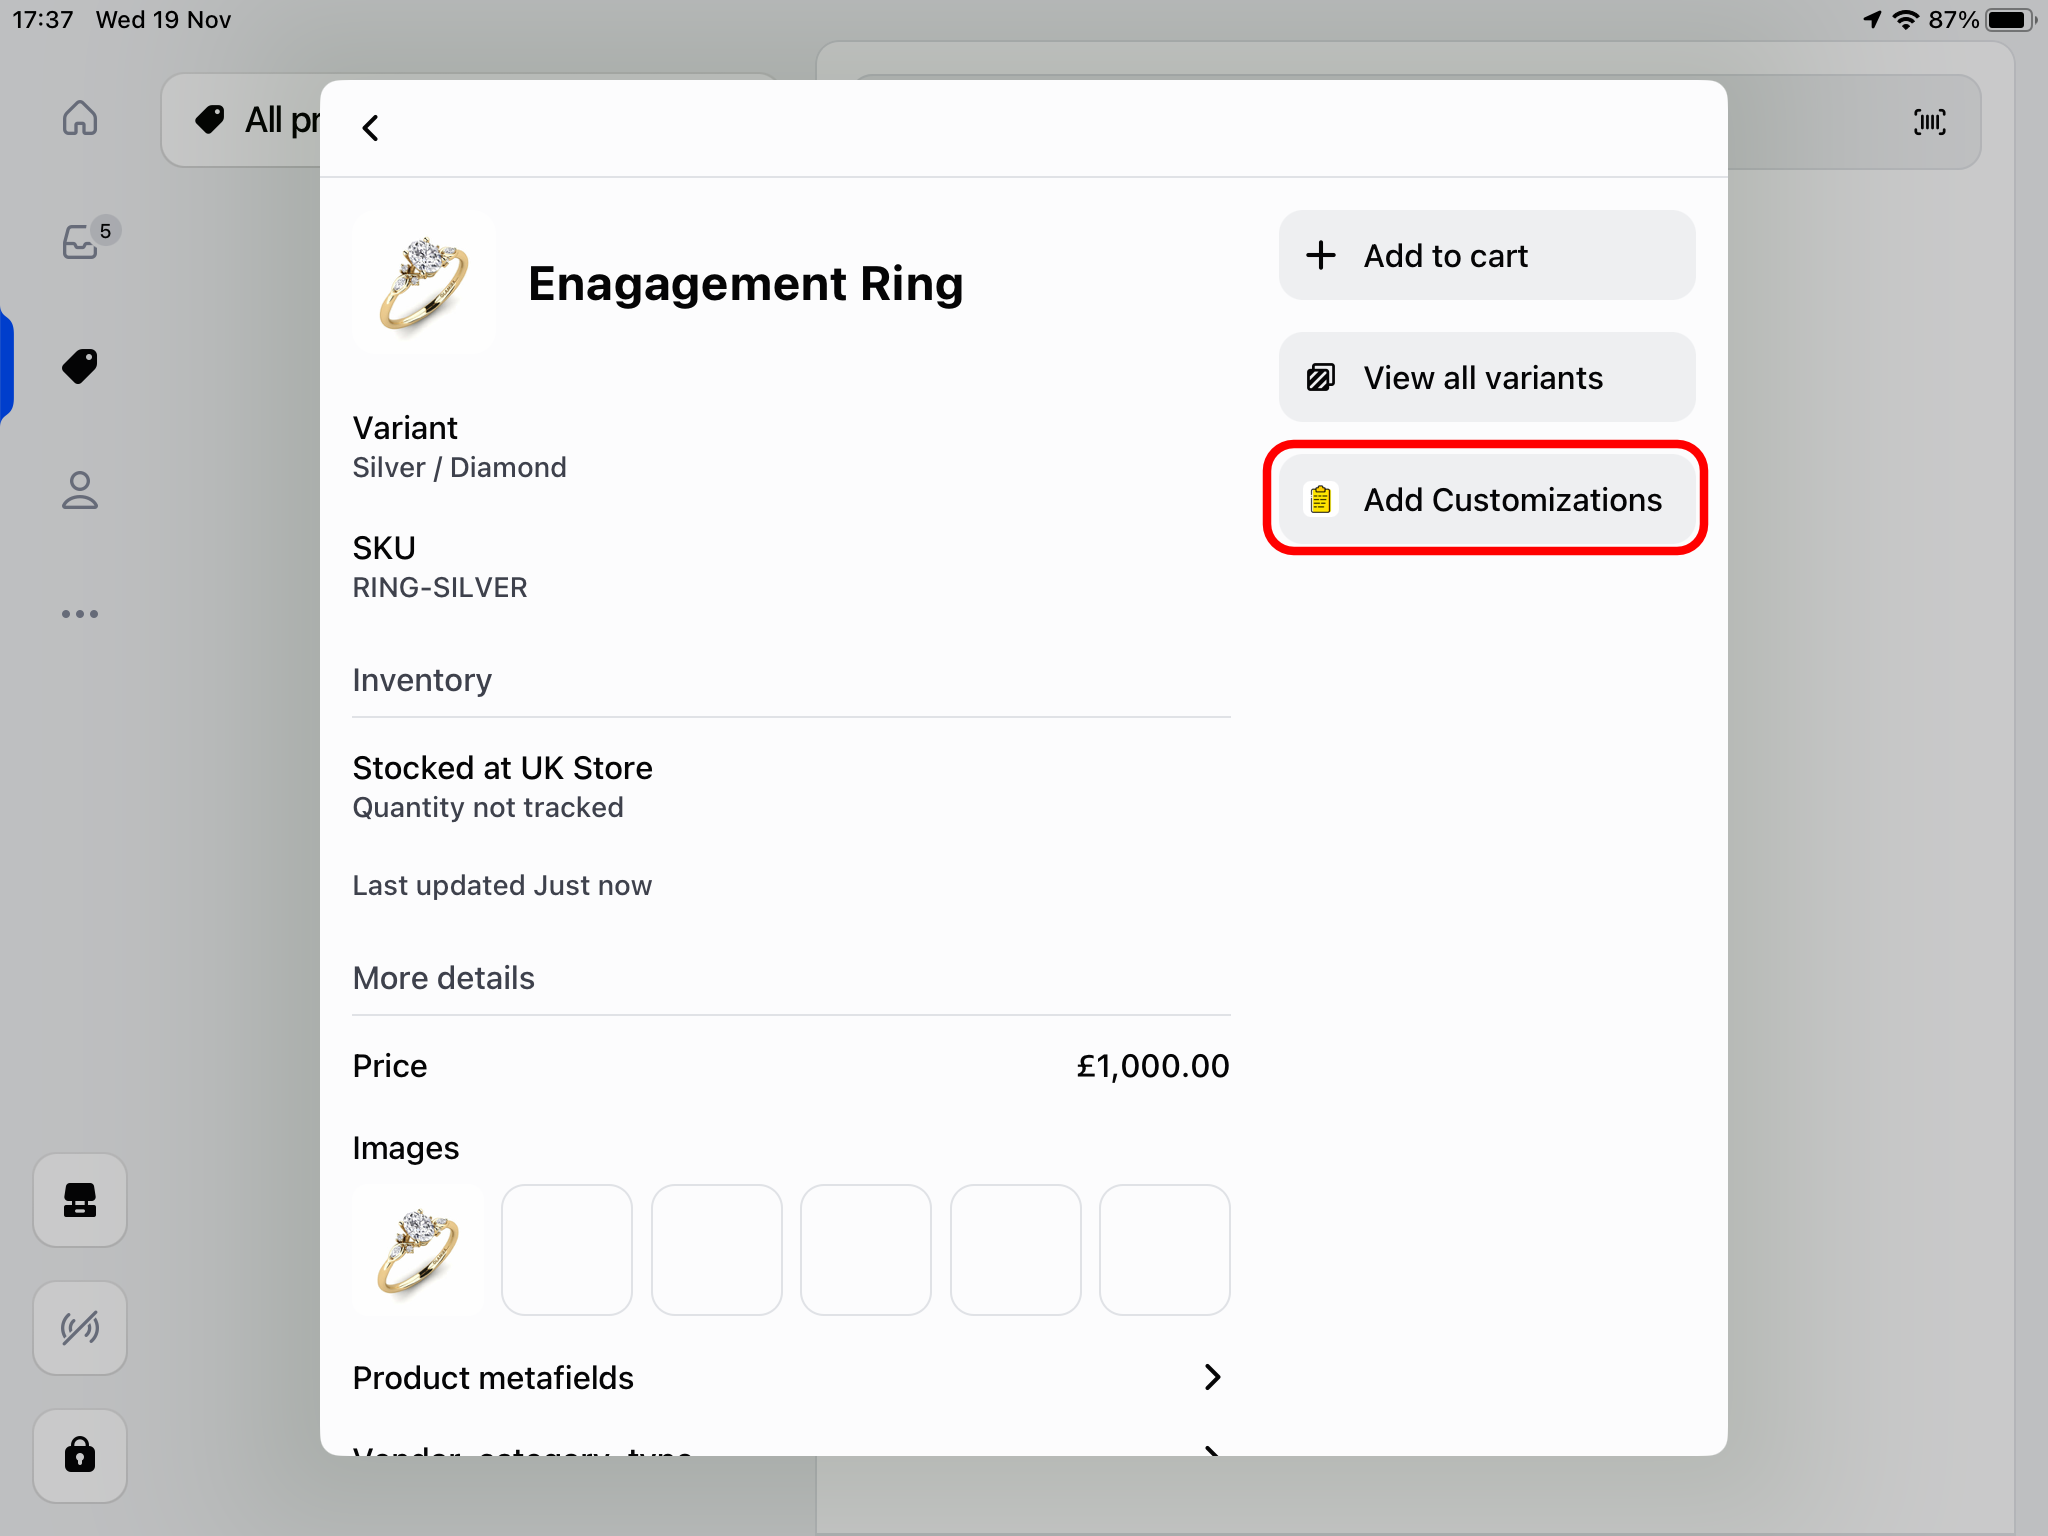Tap the contactless payment icon
Screen dimensions: 2048x1536
point(80,1328)
